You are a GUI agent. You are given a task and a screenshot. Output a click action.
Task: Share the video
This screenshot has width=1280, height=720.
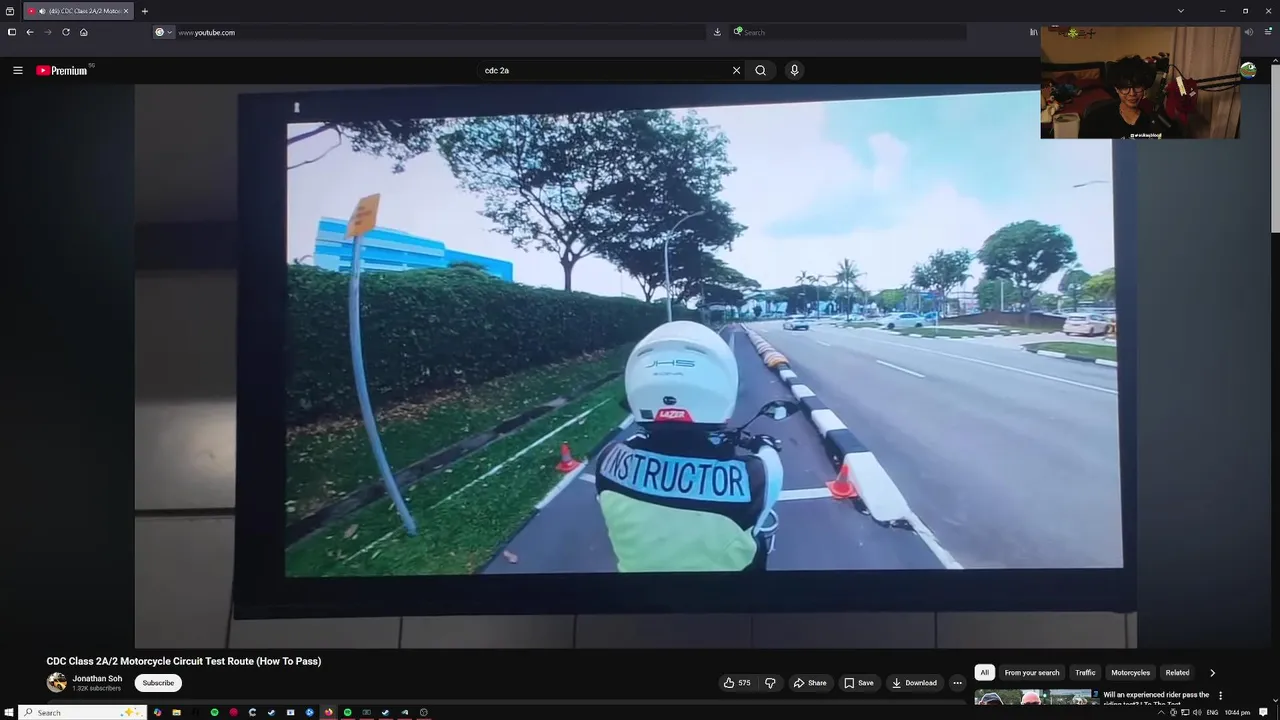(810, 683)
